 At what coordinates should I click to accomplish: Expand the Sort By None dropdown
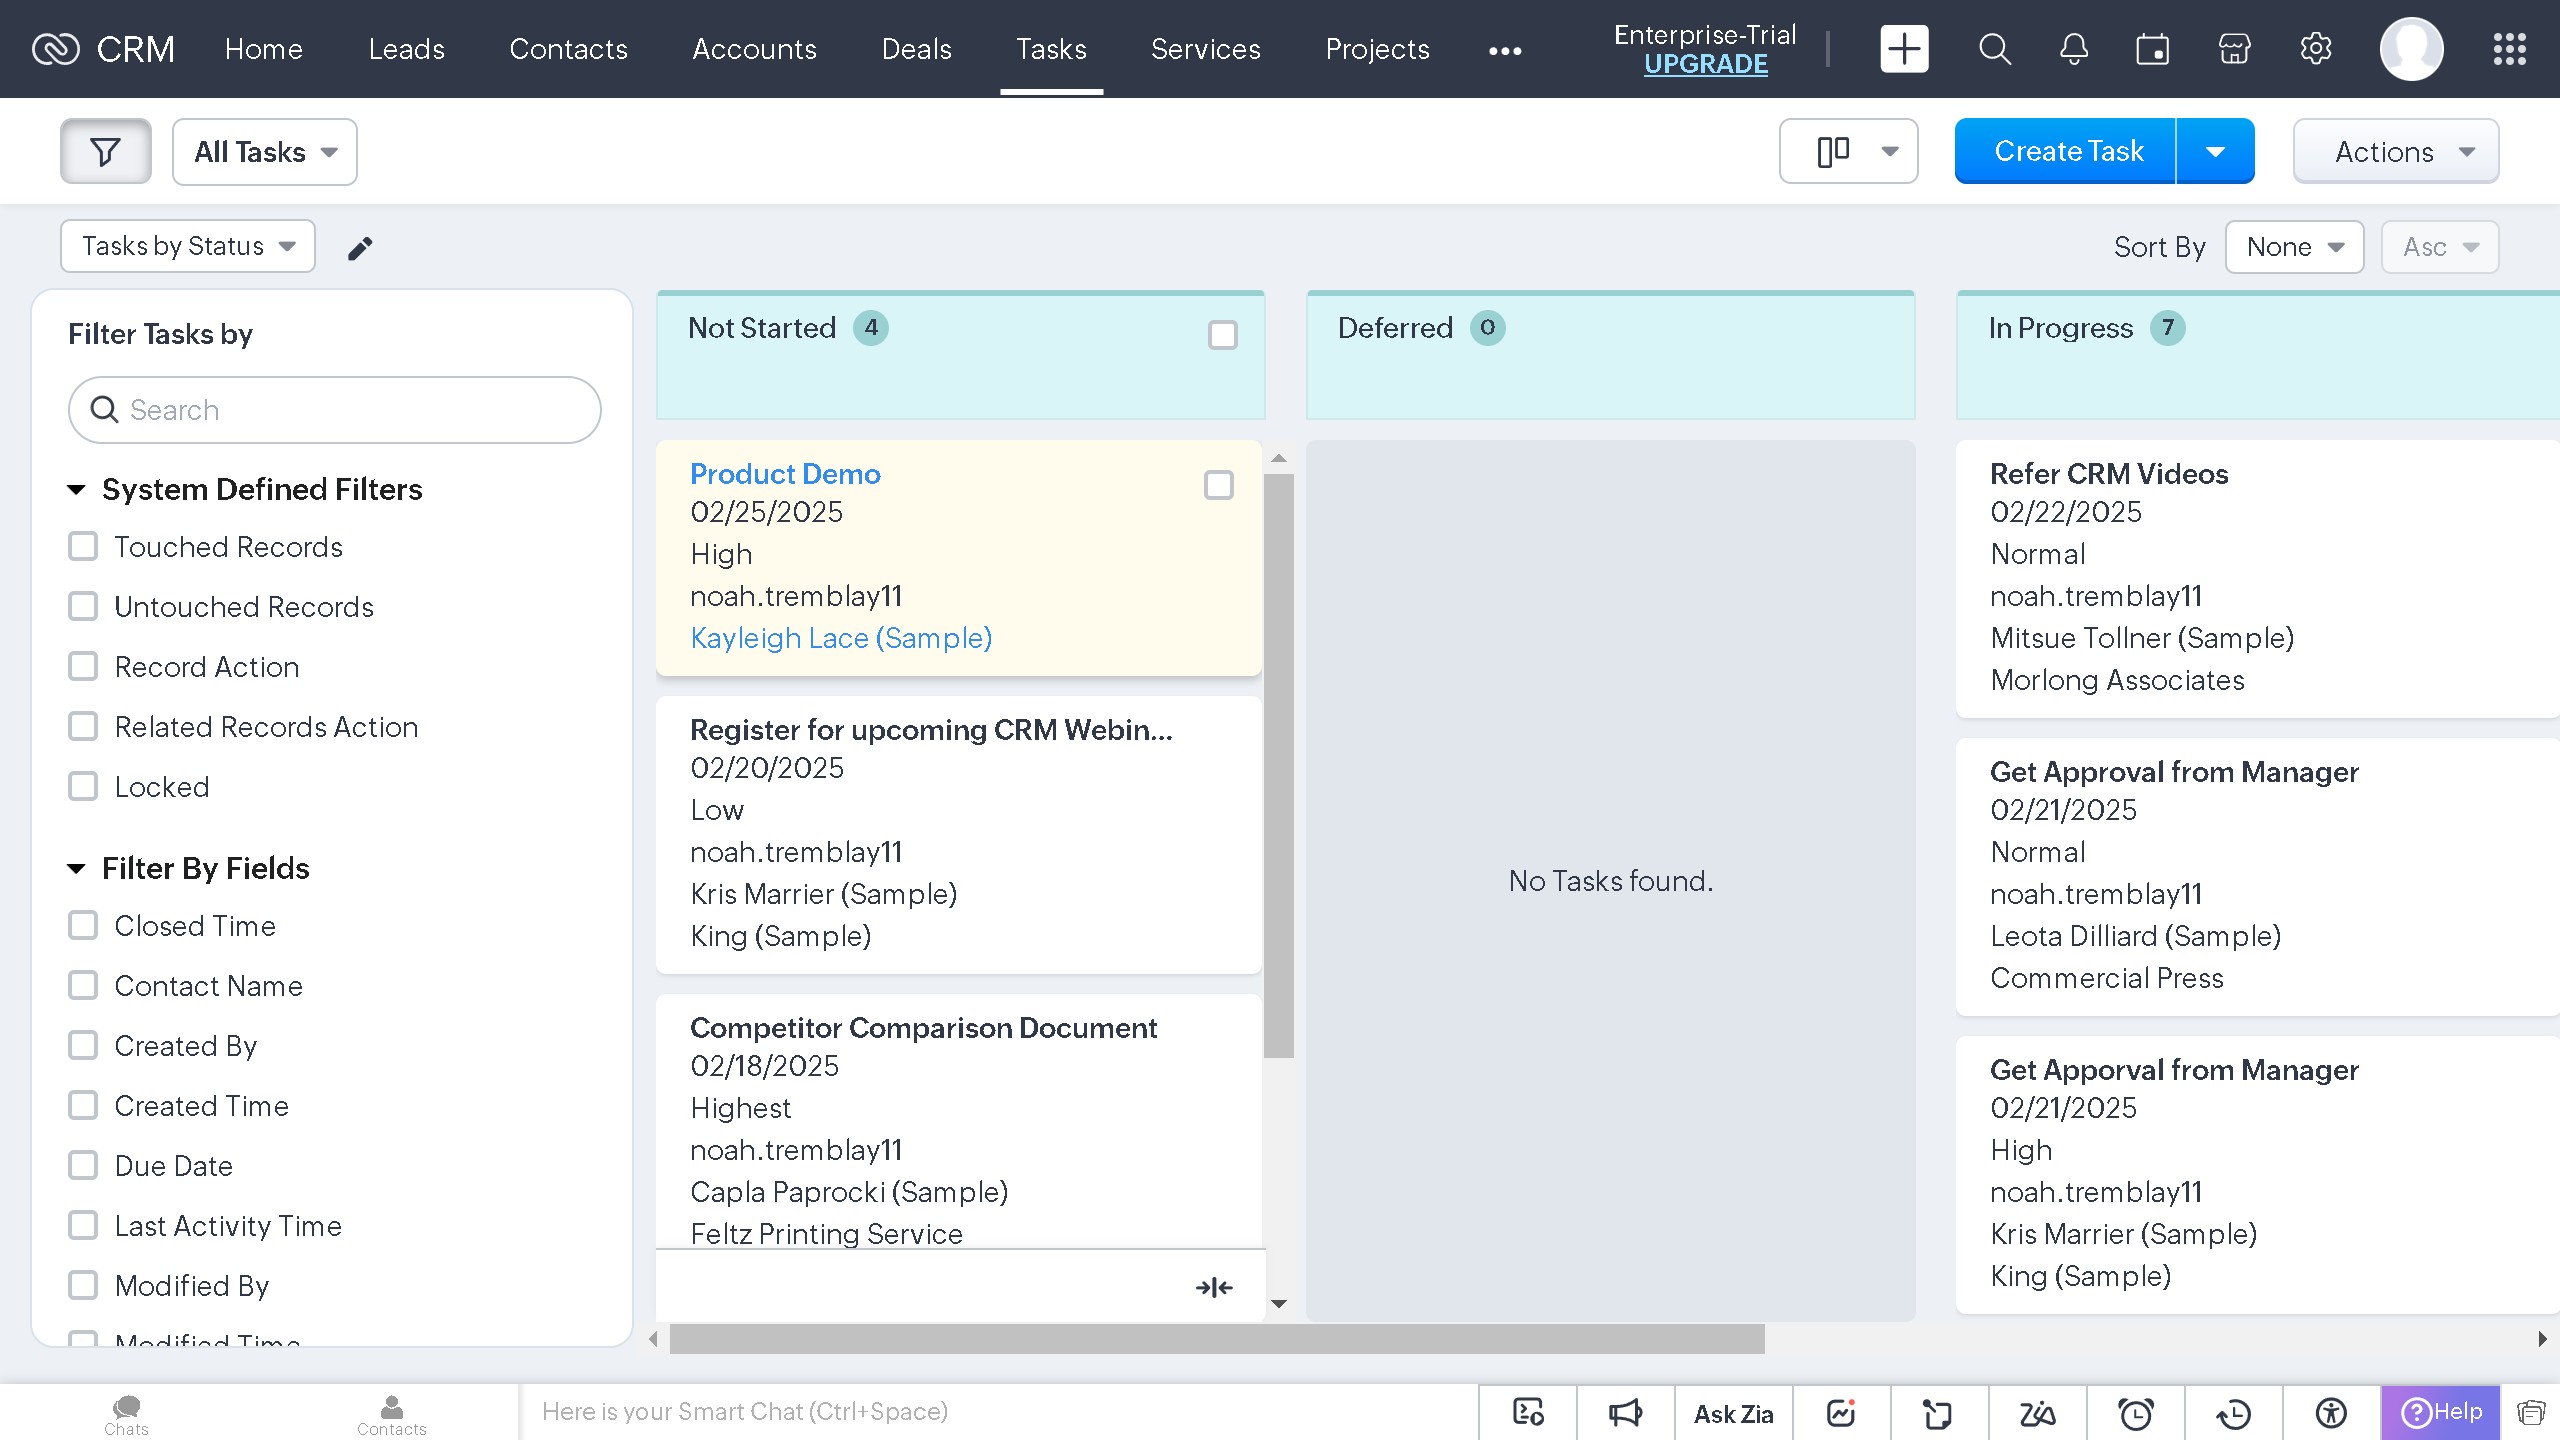point(2294,247)
